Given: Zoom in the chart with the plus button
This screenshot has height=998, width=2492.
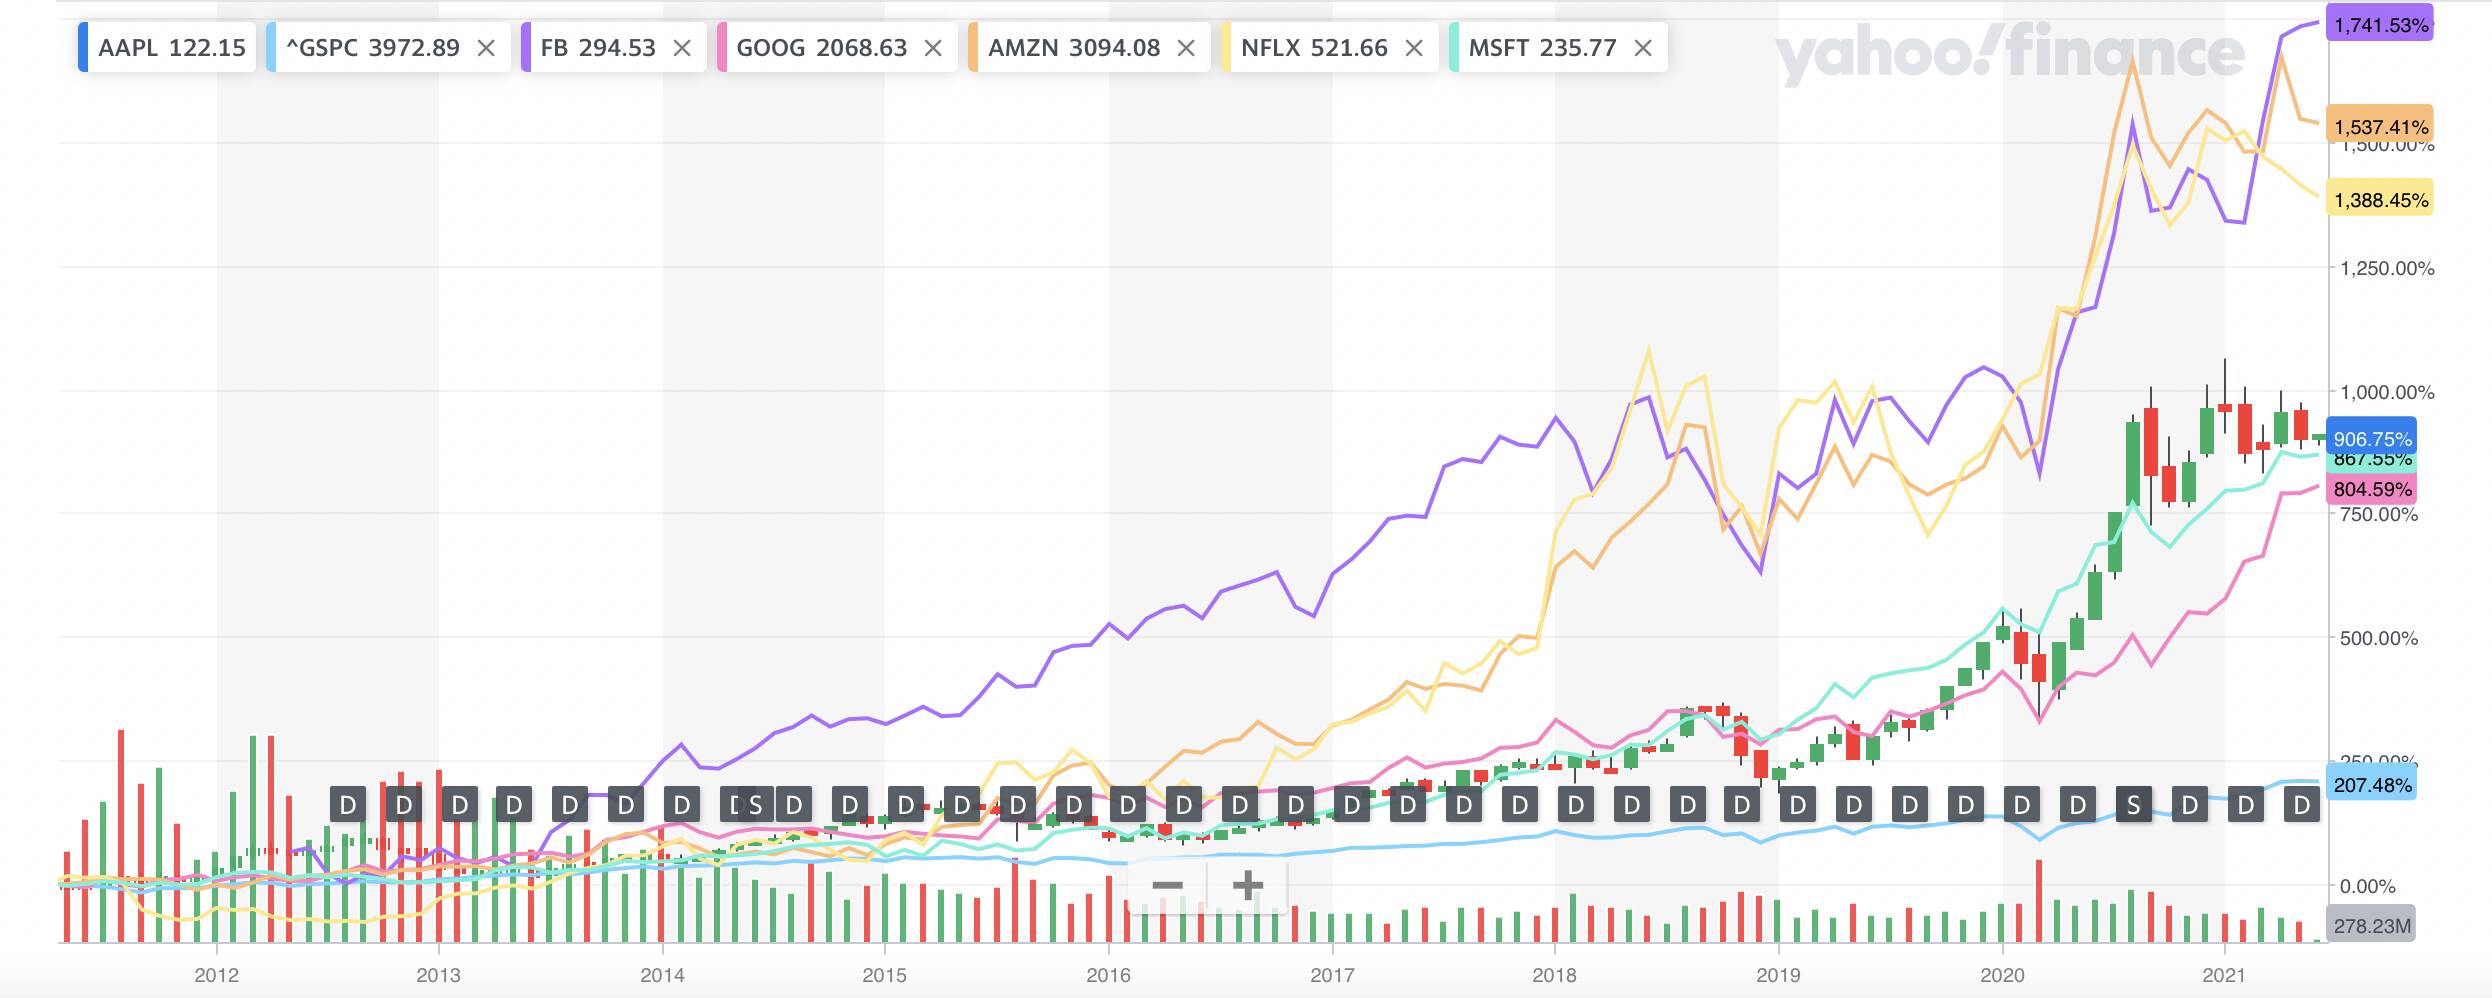Looking at the screenshot, I should click(x=1247, y=885).
